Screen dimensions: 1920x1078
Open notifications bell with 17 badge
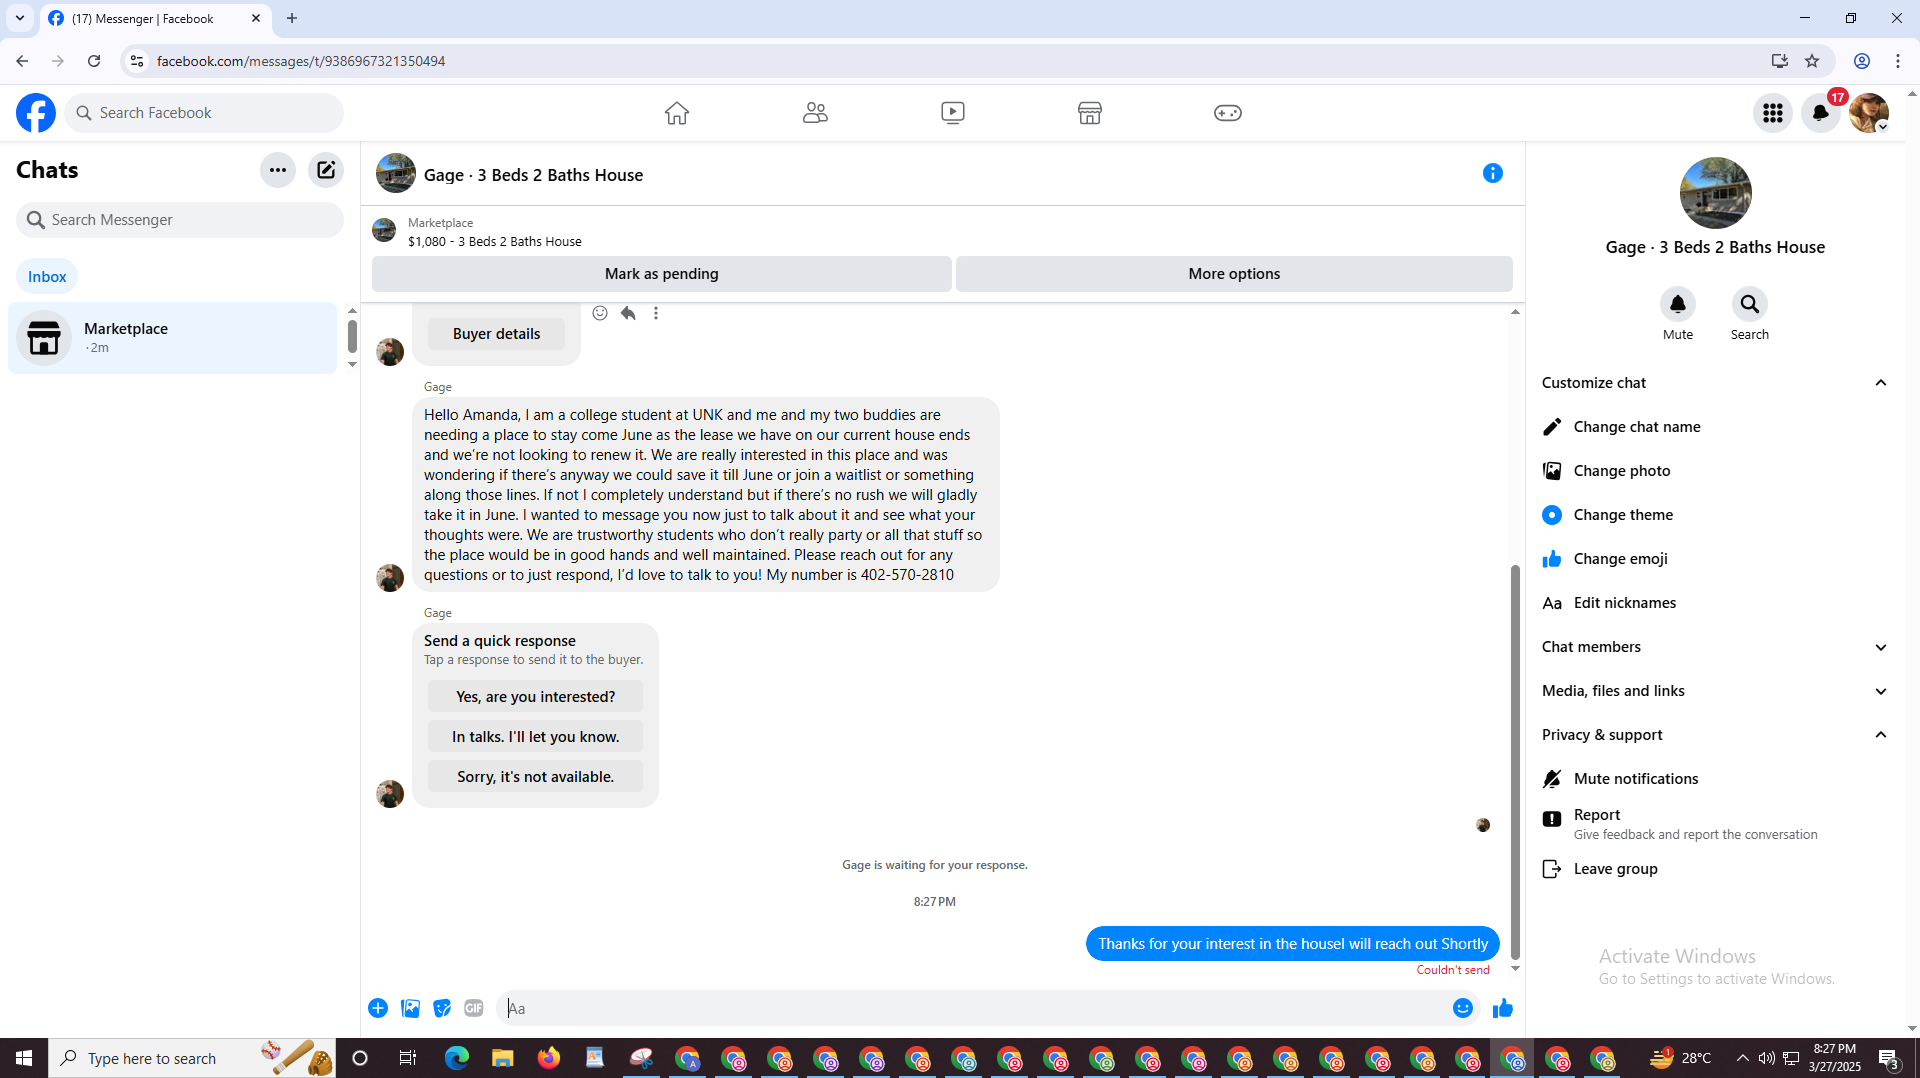click(1821, 113)
